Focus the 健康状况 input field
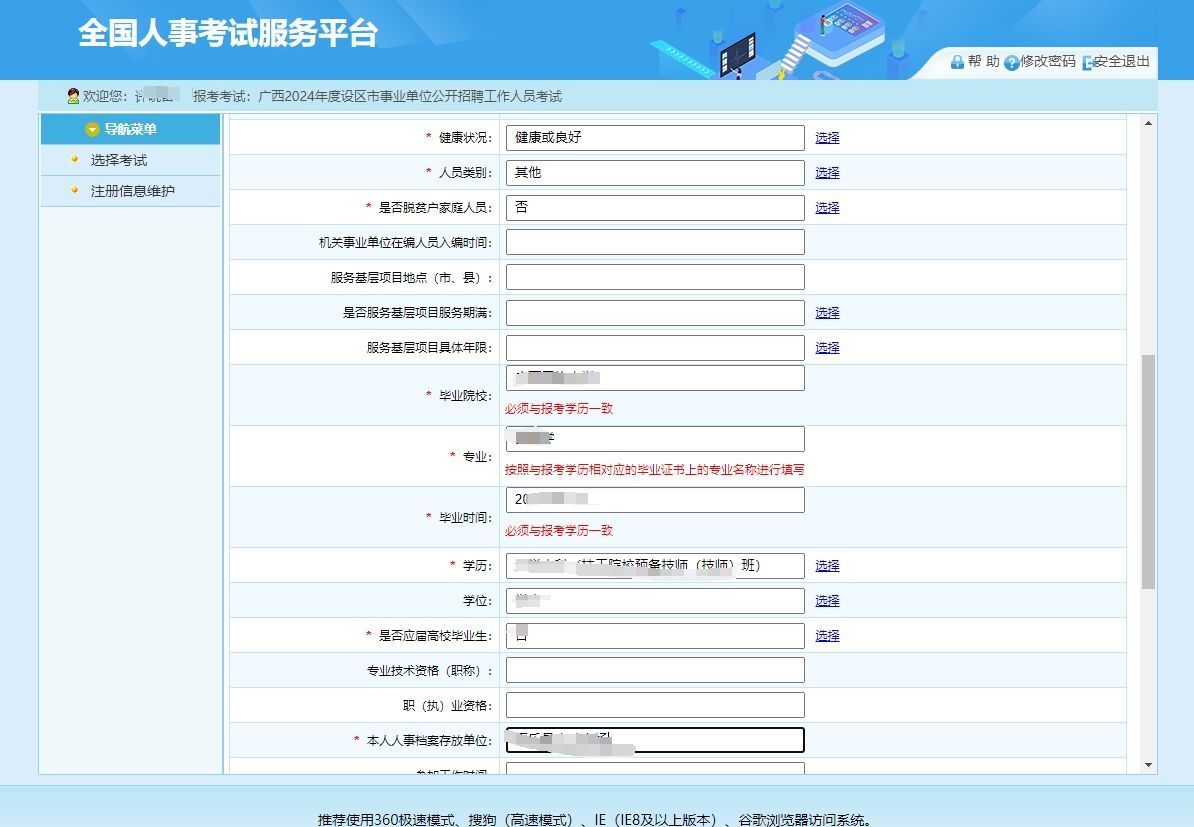 (655, 138)
